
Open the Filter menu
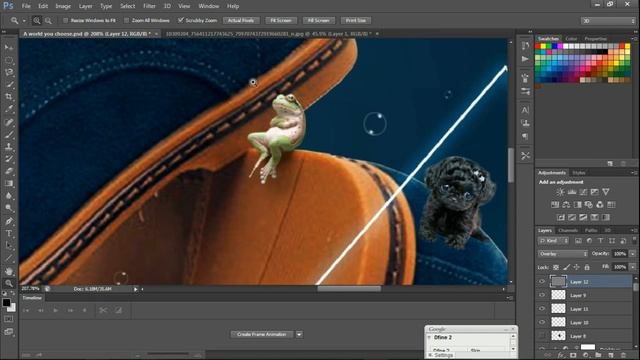point(149,6)
